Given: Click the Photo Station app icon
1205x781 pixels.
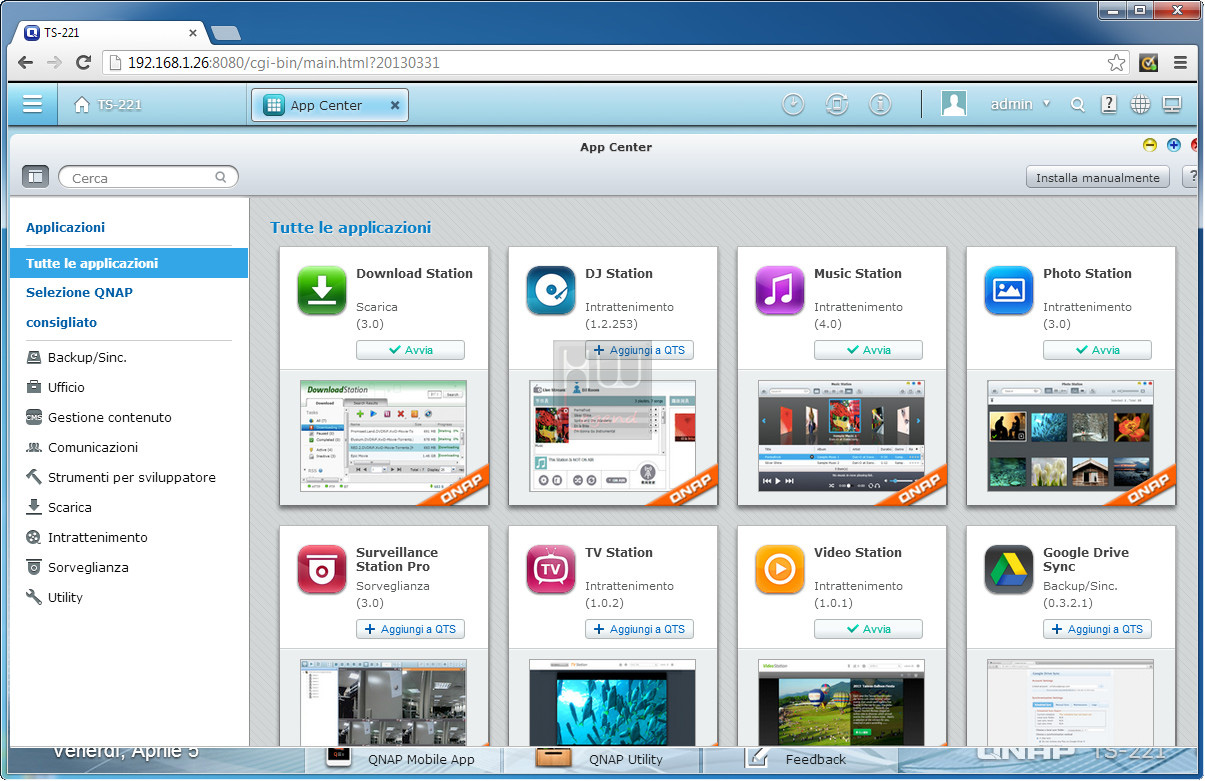Looking at the screenshot, I should (1009, 291).
